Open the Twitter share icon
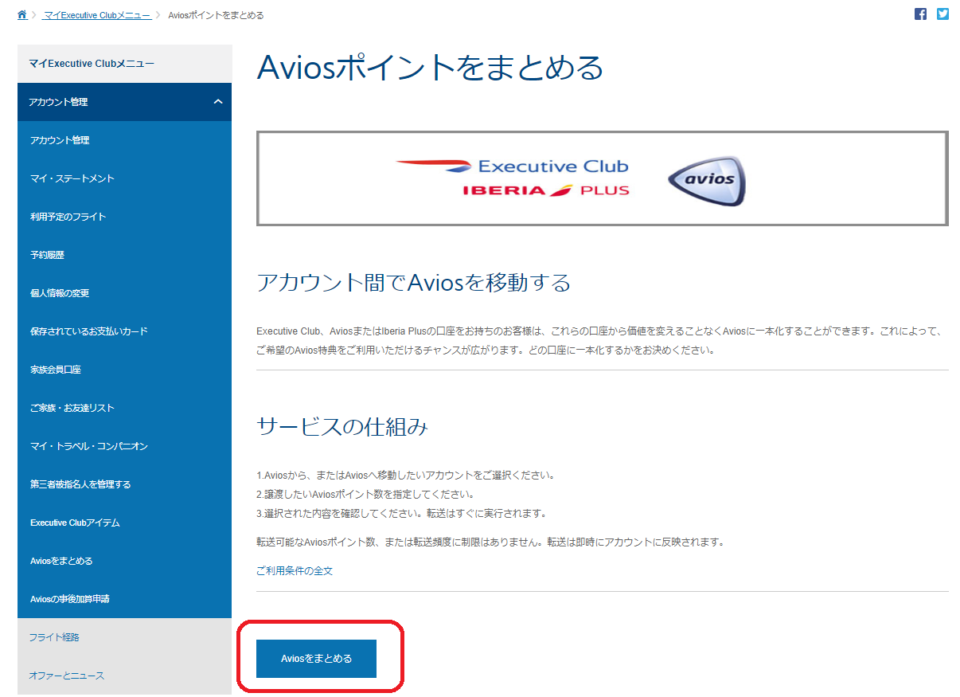Screen dimensions: 960x697 [942, 14]
